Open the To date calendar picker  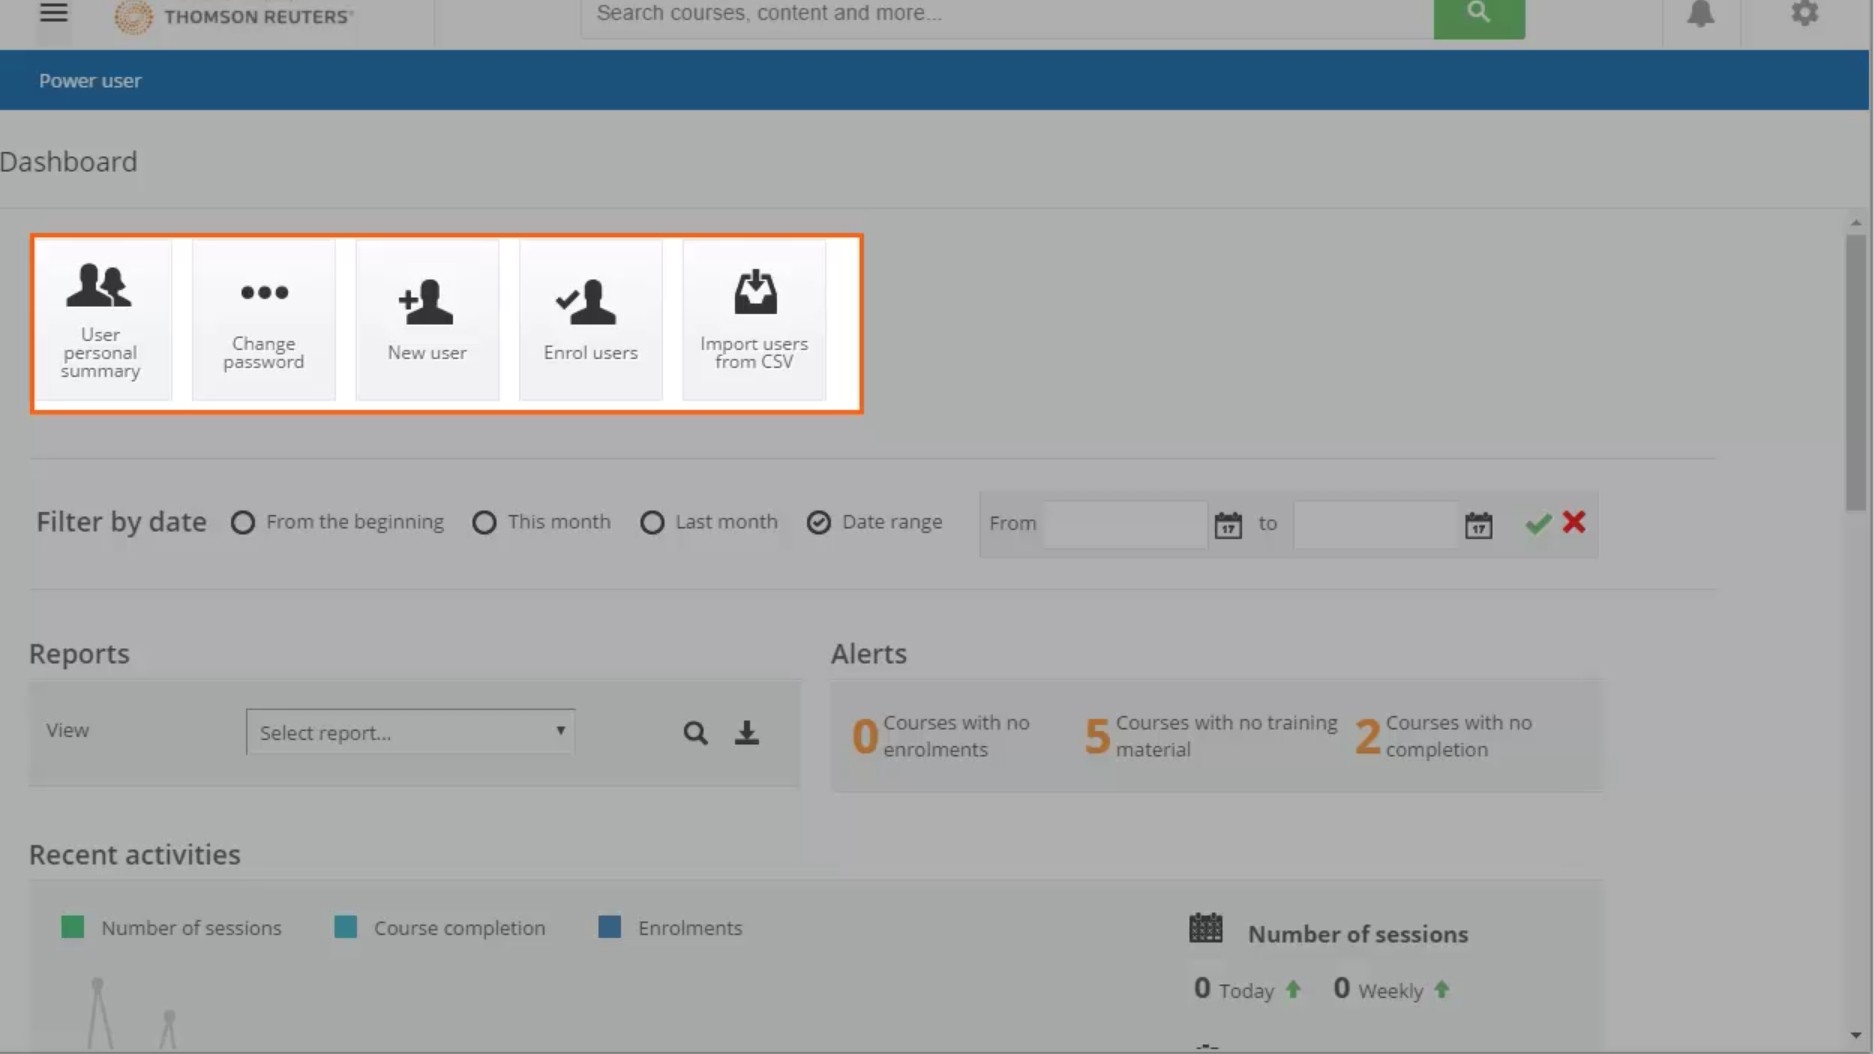[1478, 525]
